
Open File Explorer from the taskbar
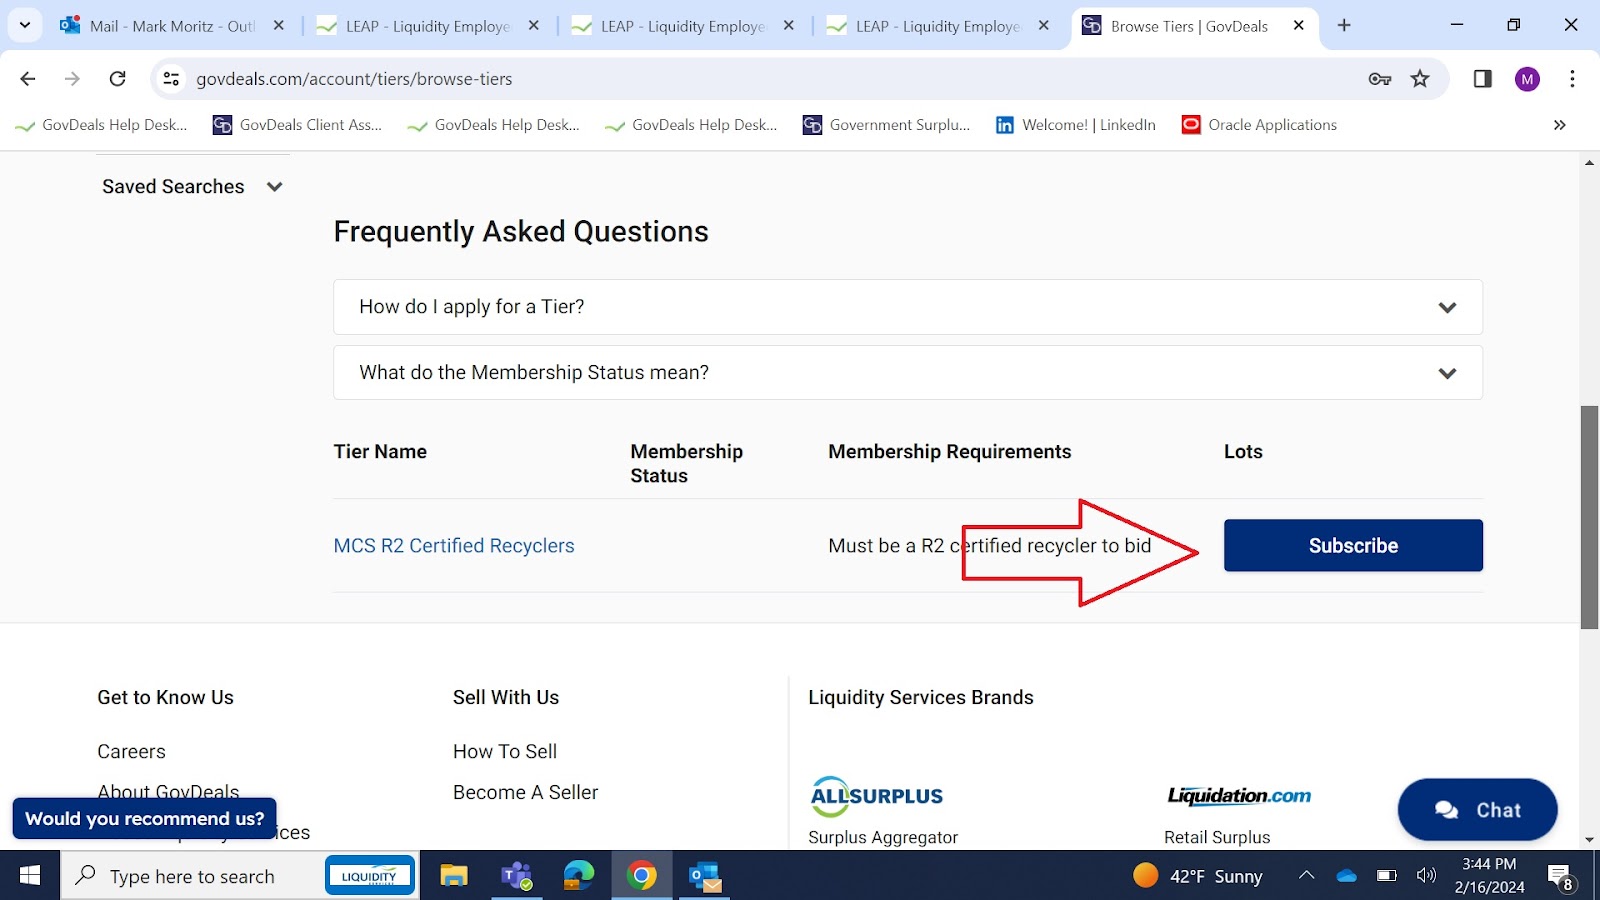click(x=454, y=877)
